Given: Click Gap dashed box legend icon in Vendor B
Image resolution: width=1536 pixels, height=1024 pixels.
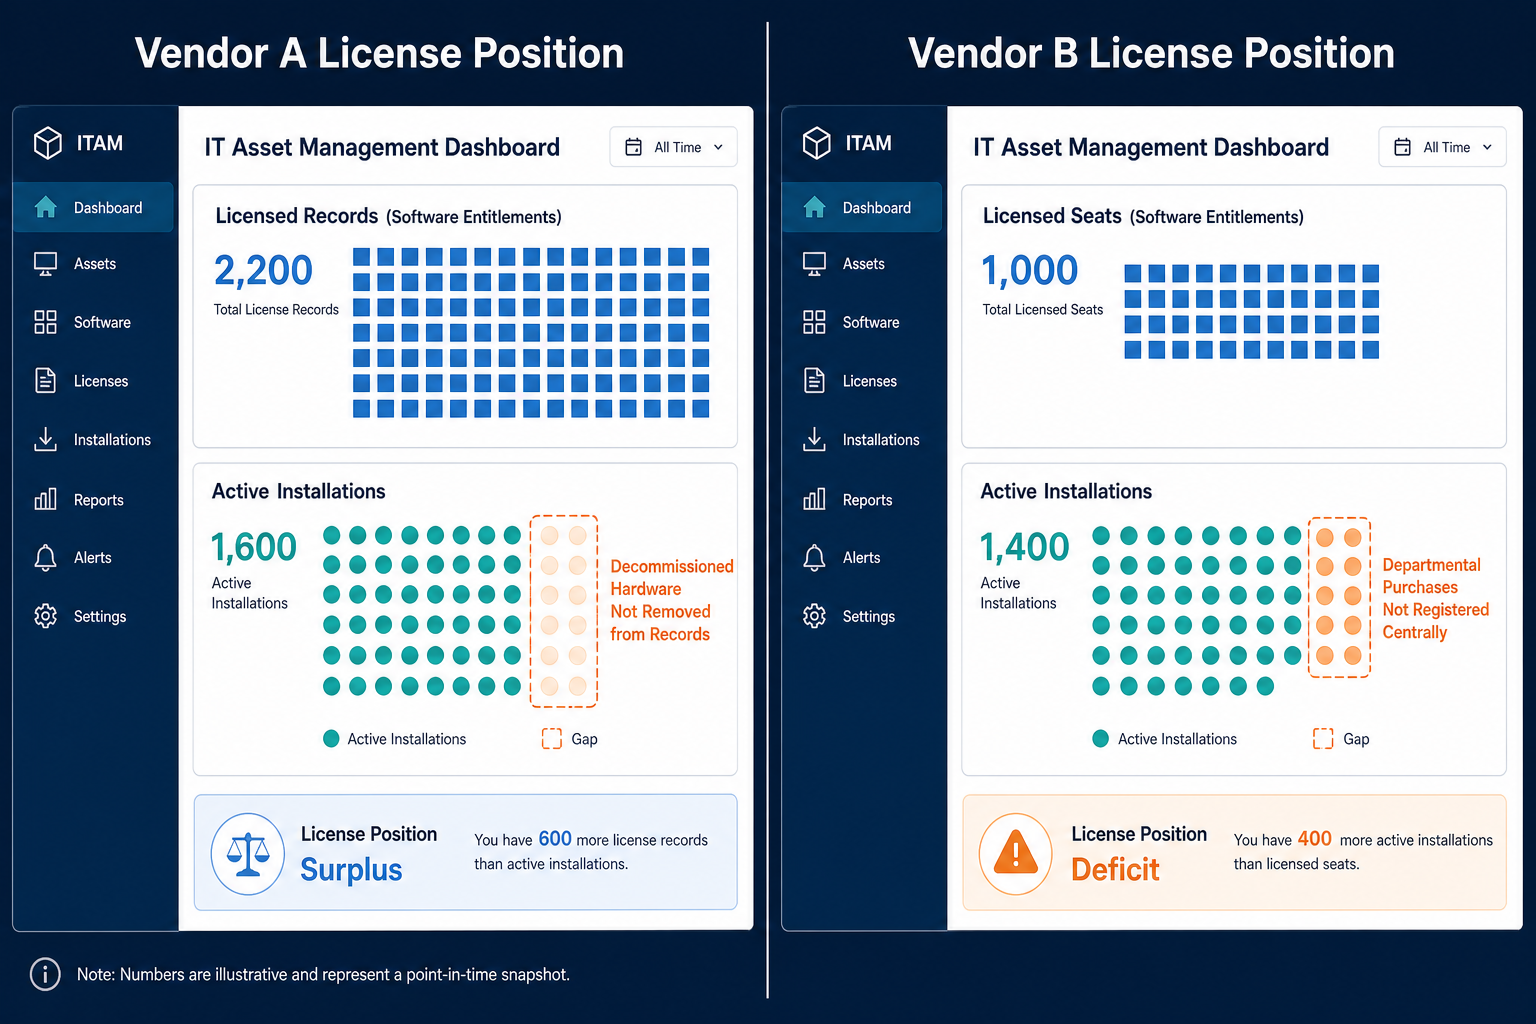Looking at the screenshot, I should [1323, 739].
